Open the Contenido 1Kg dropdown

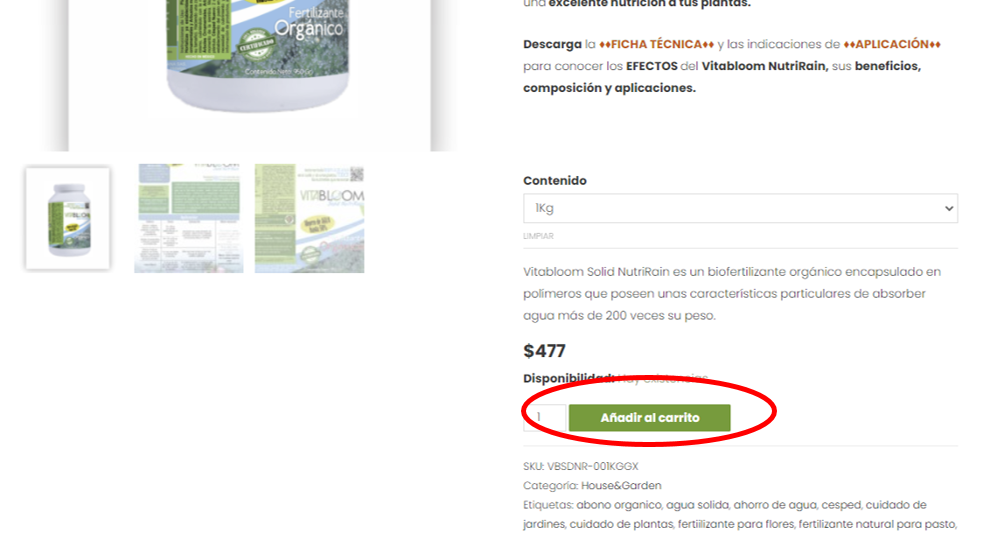[x=740, y=208]
